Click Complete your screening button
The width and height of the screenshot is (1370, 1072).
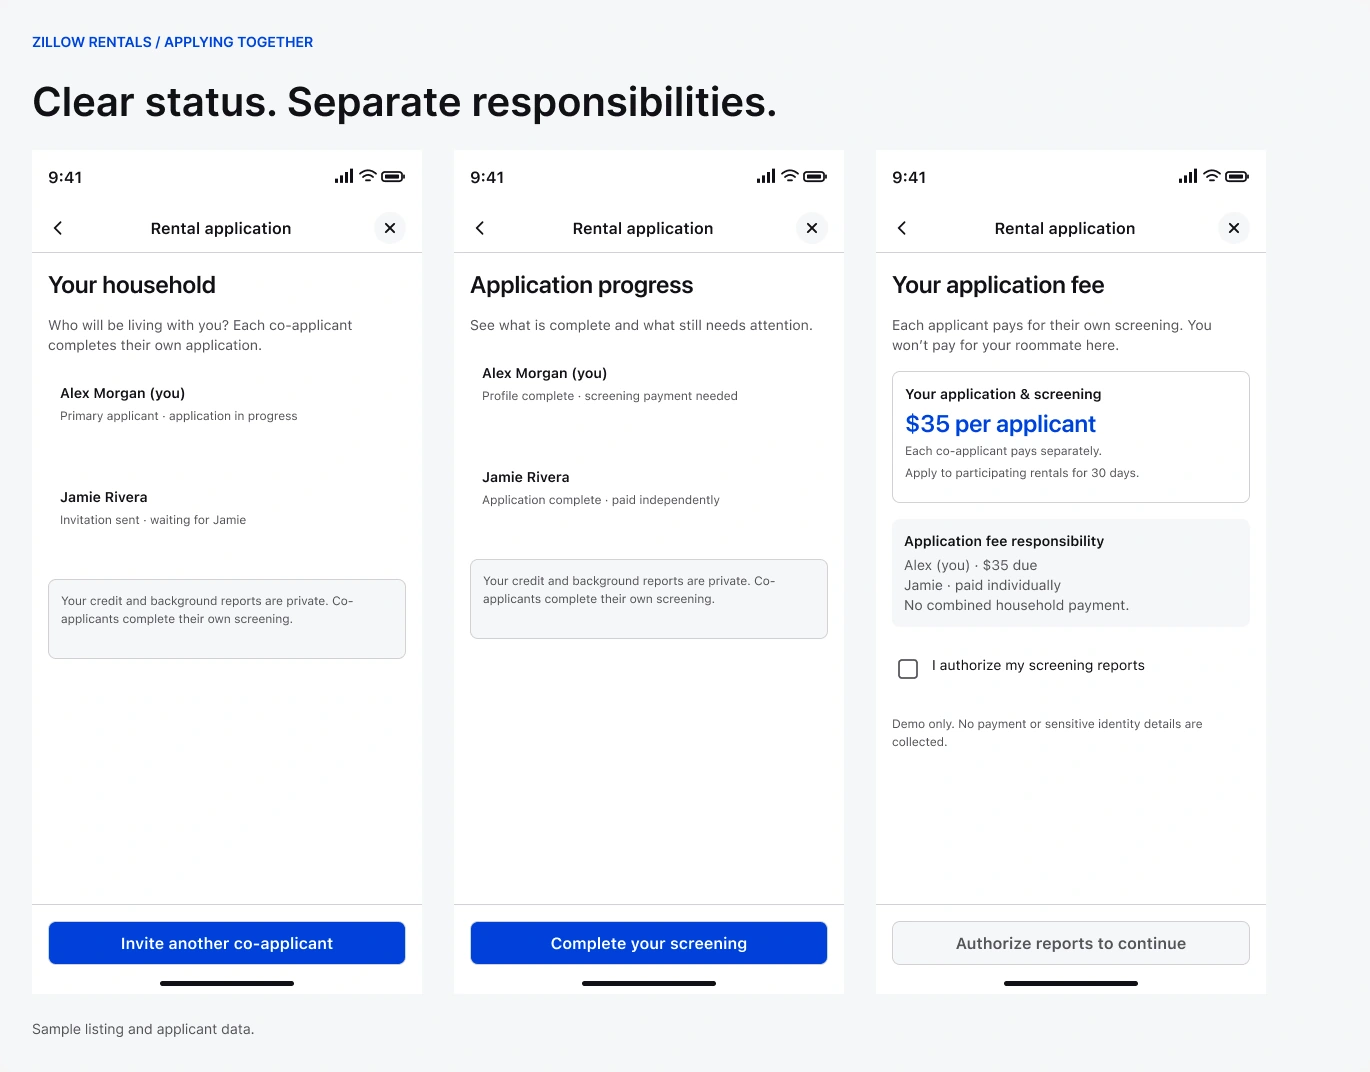[649, 943]
